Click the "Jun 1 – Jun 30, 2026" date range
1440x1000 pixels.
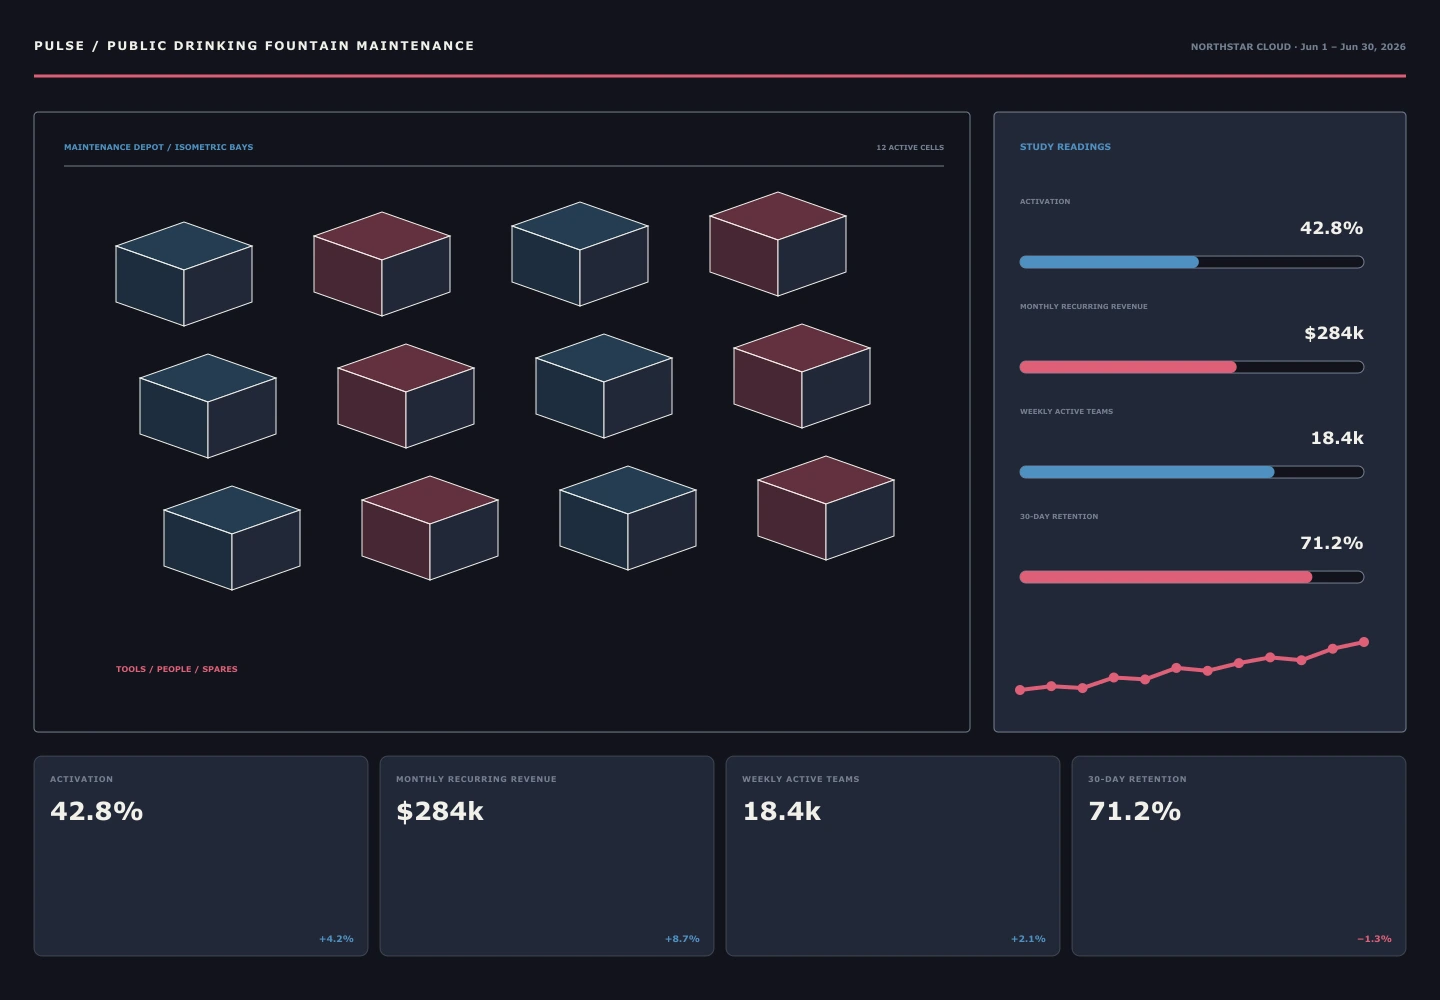(x=1353, y=47)
